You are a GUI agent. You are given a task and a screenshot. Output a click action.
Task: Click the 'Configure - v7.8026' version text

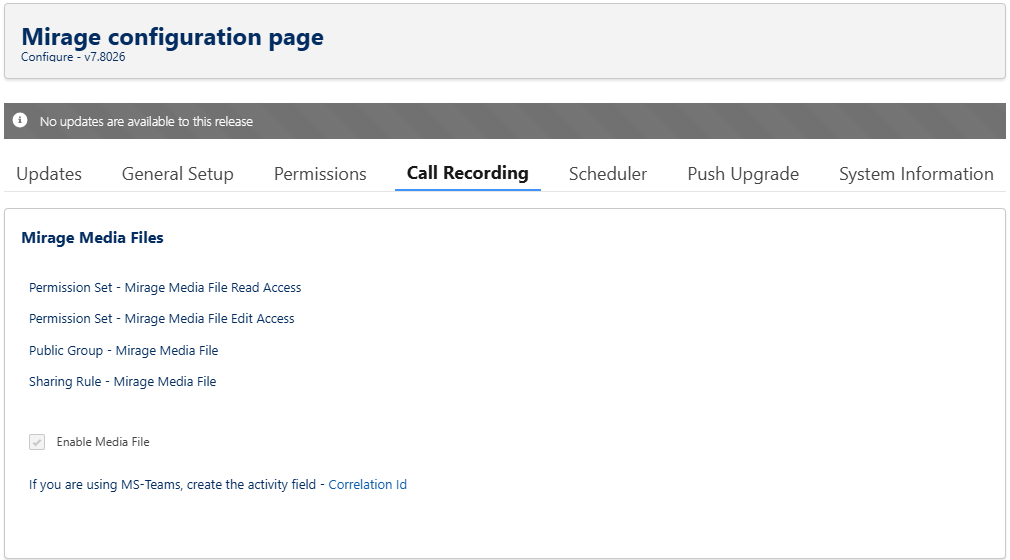(73, 57)
